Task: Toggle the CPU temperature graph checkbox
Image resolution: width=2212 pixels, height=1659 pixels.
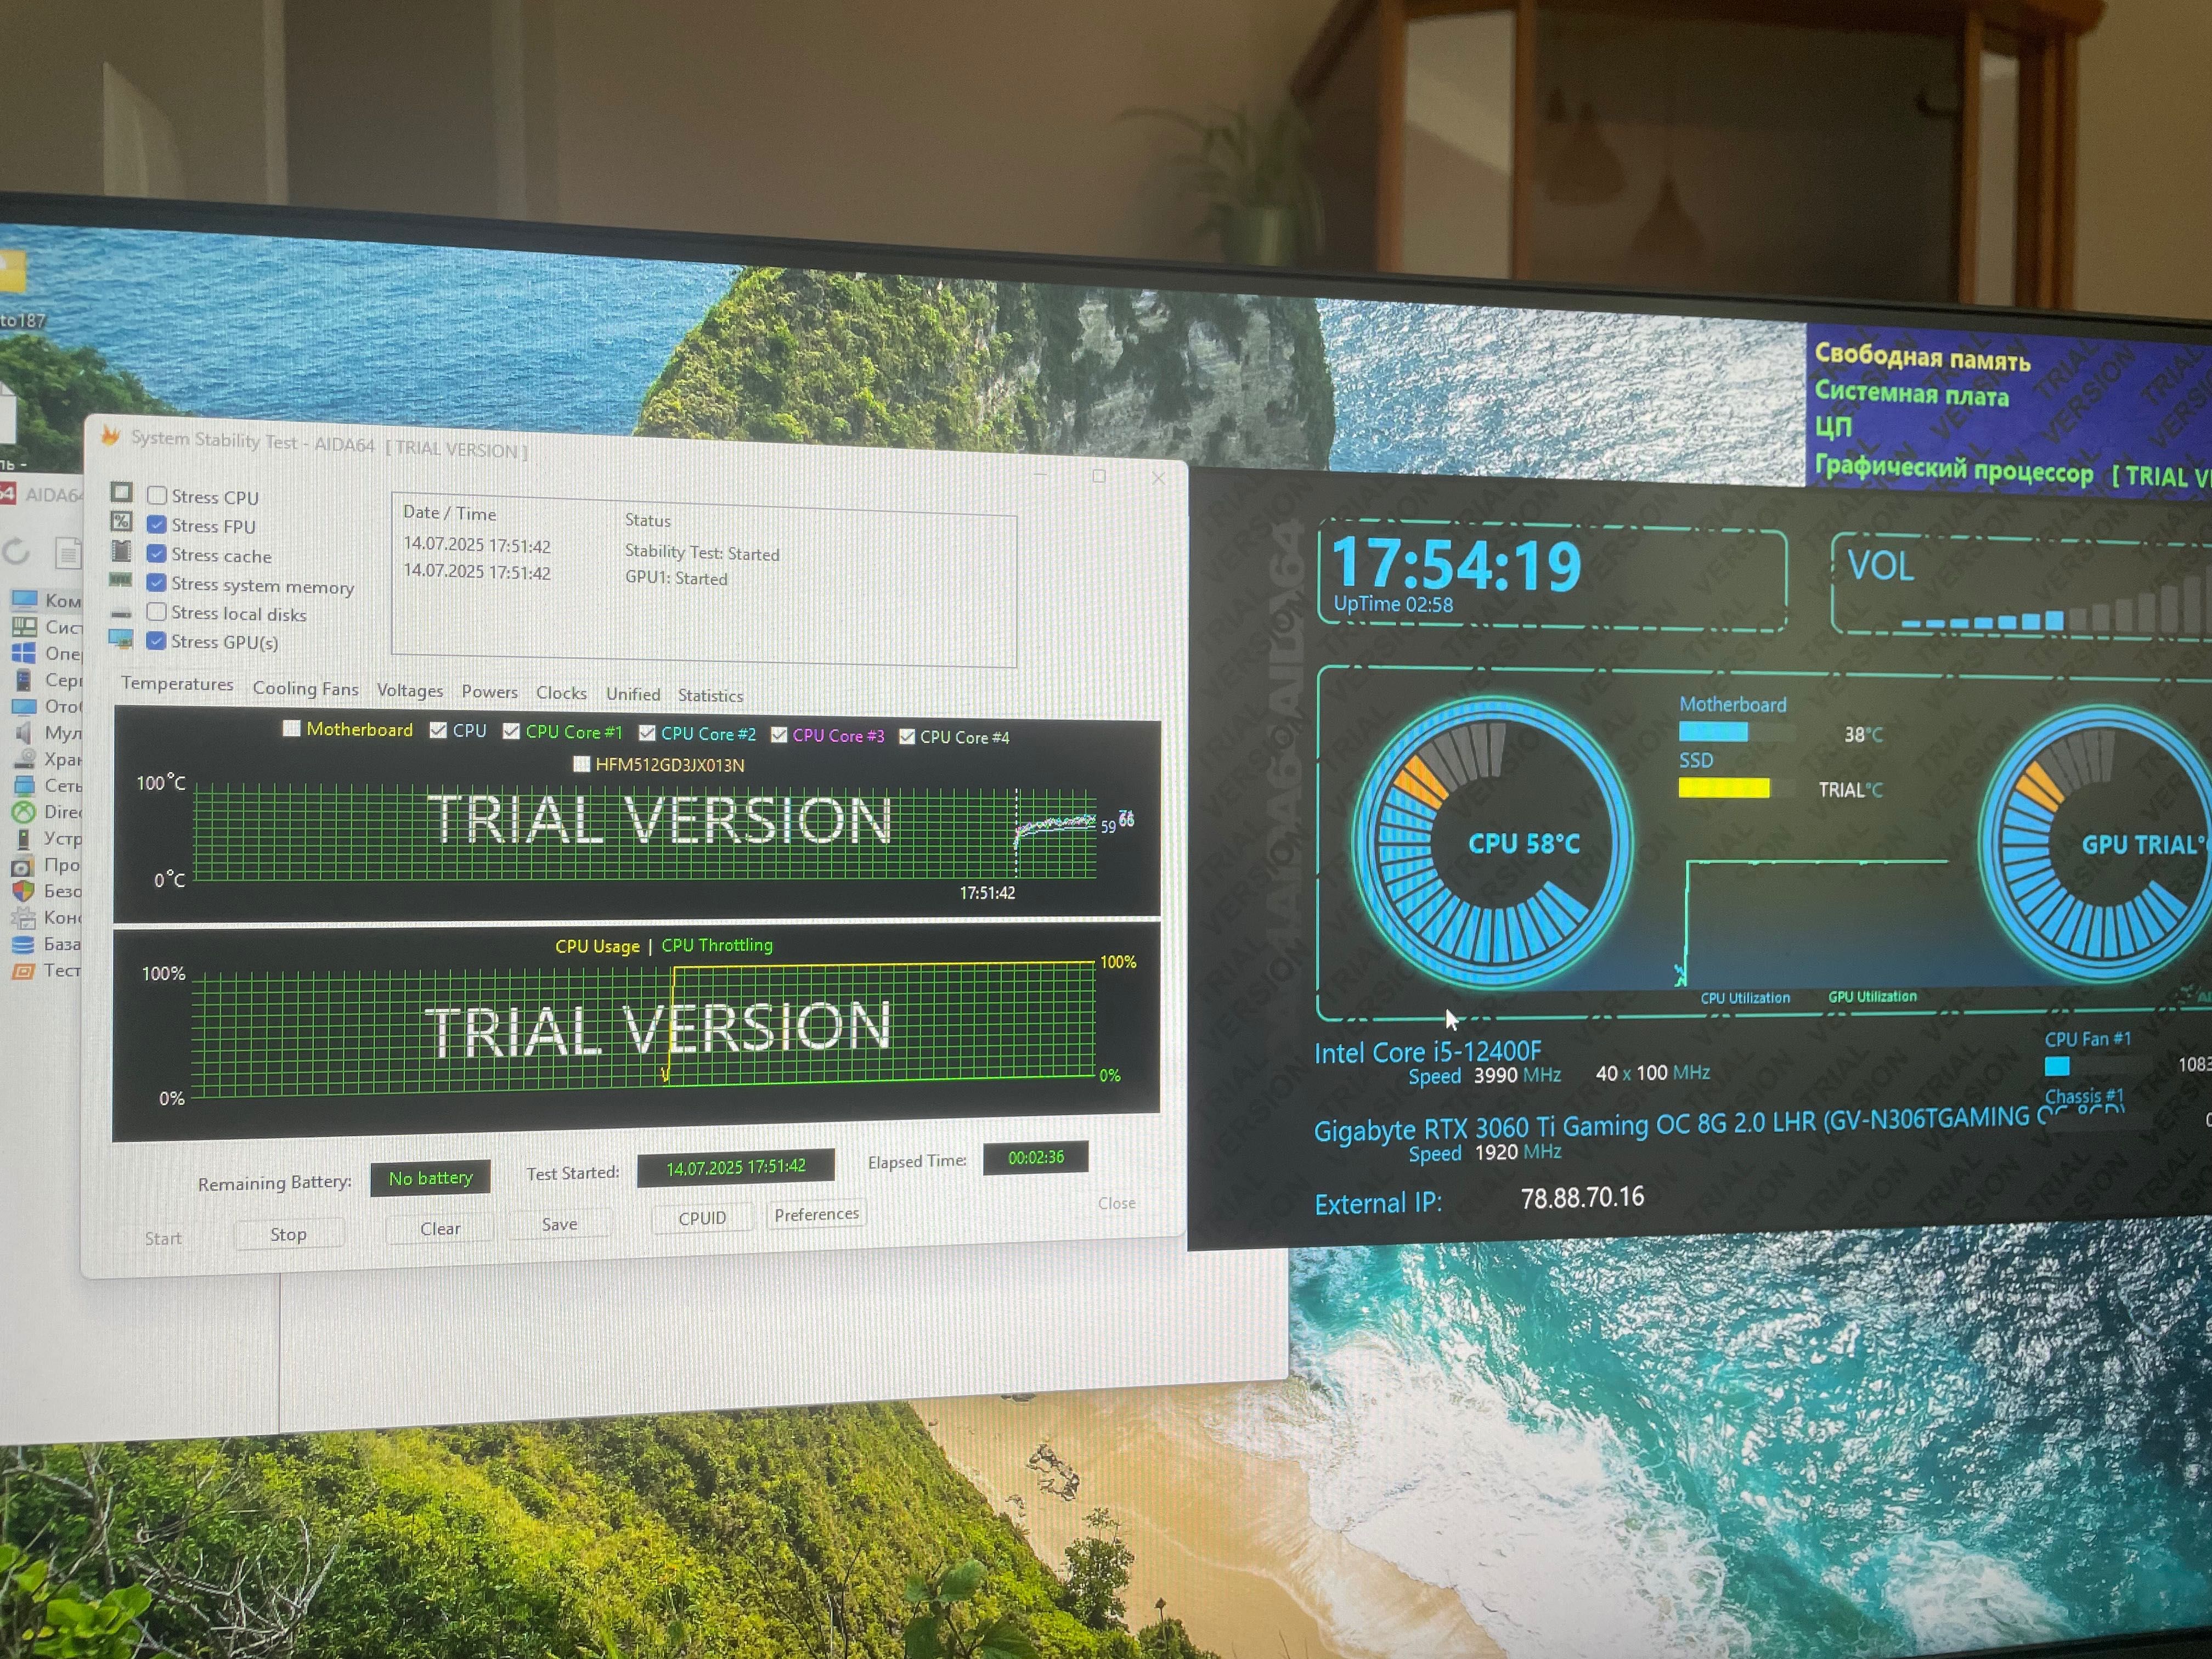Action: (438, 730)
